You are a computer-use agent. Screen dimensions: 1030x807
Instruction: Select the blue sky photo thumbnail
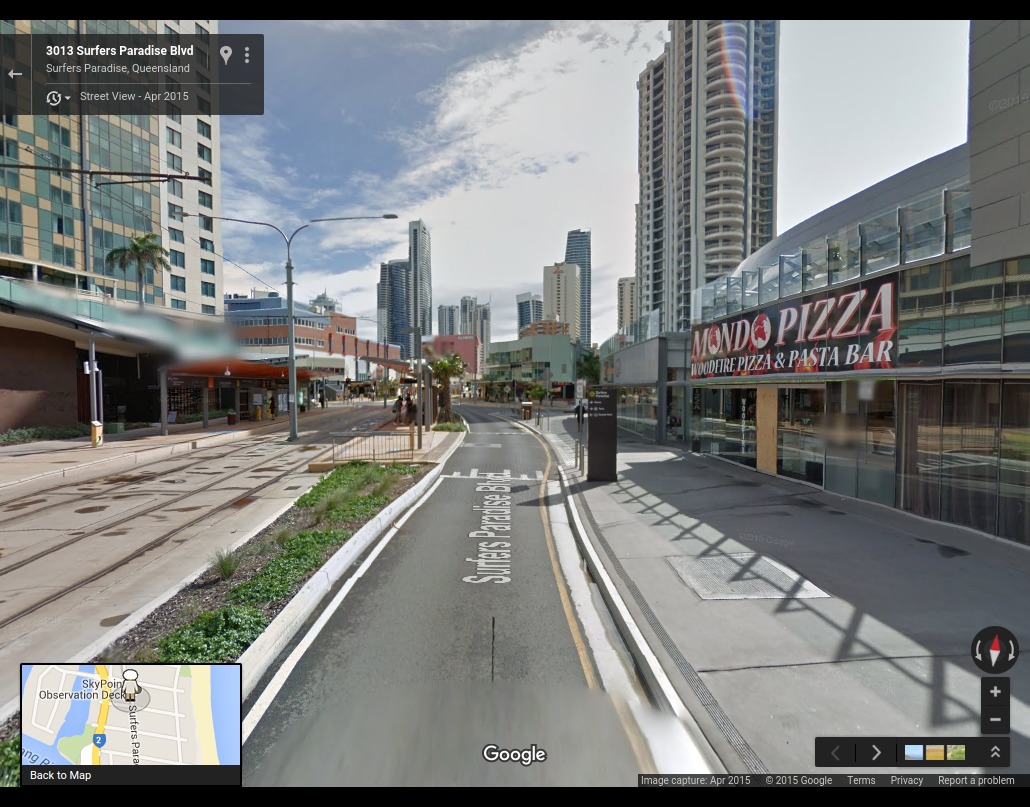[x=914, y=752]
